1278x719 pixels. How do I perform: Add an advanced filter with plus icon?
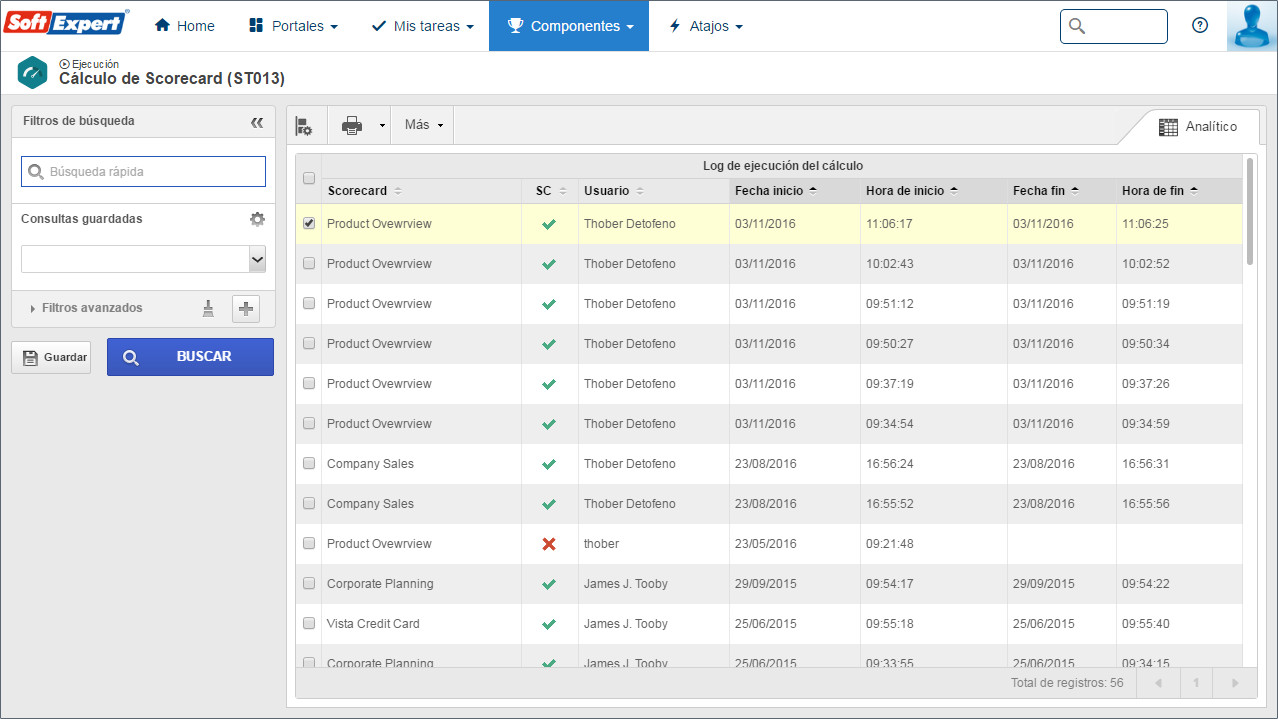coord(246,309)
